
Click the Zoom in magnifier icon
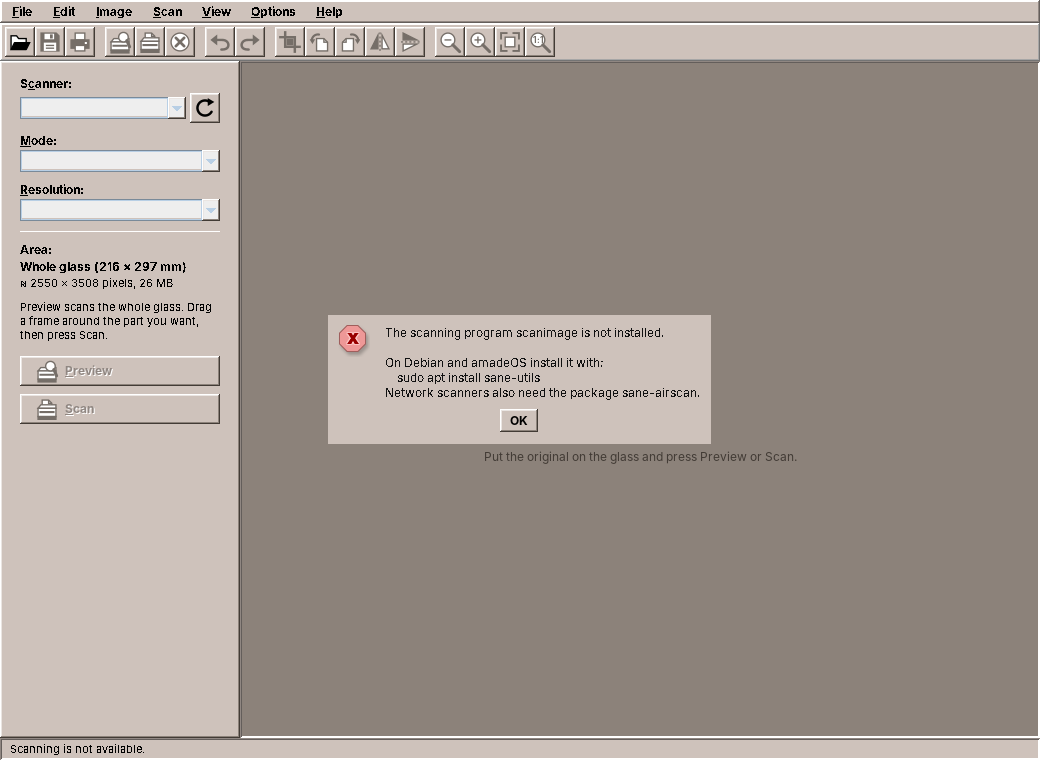[x=480, y=42]
